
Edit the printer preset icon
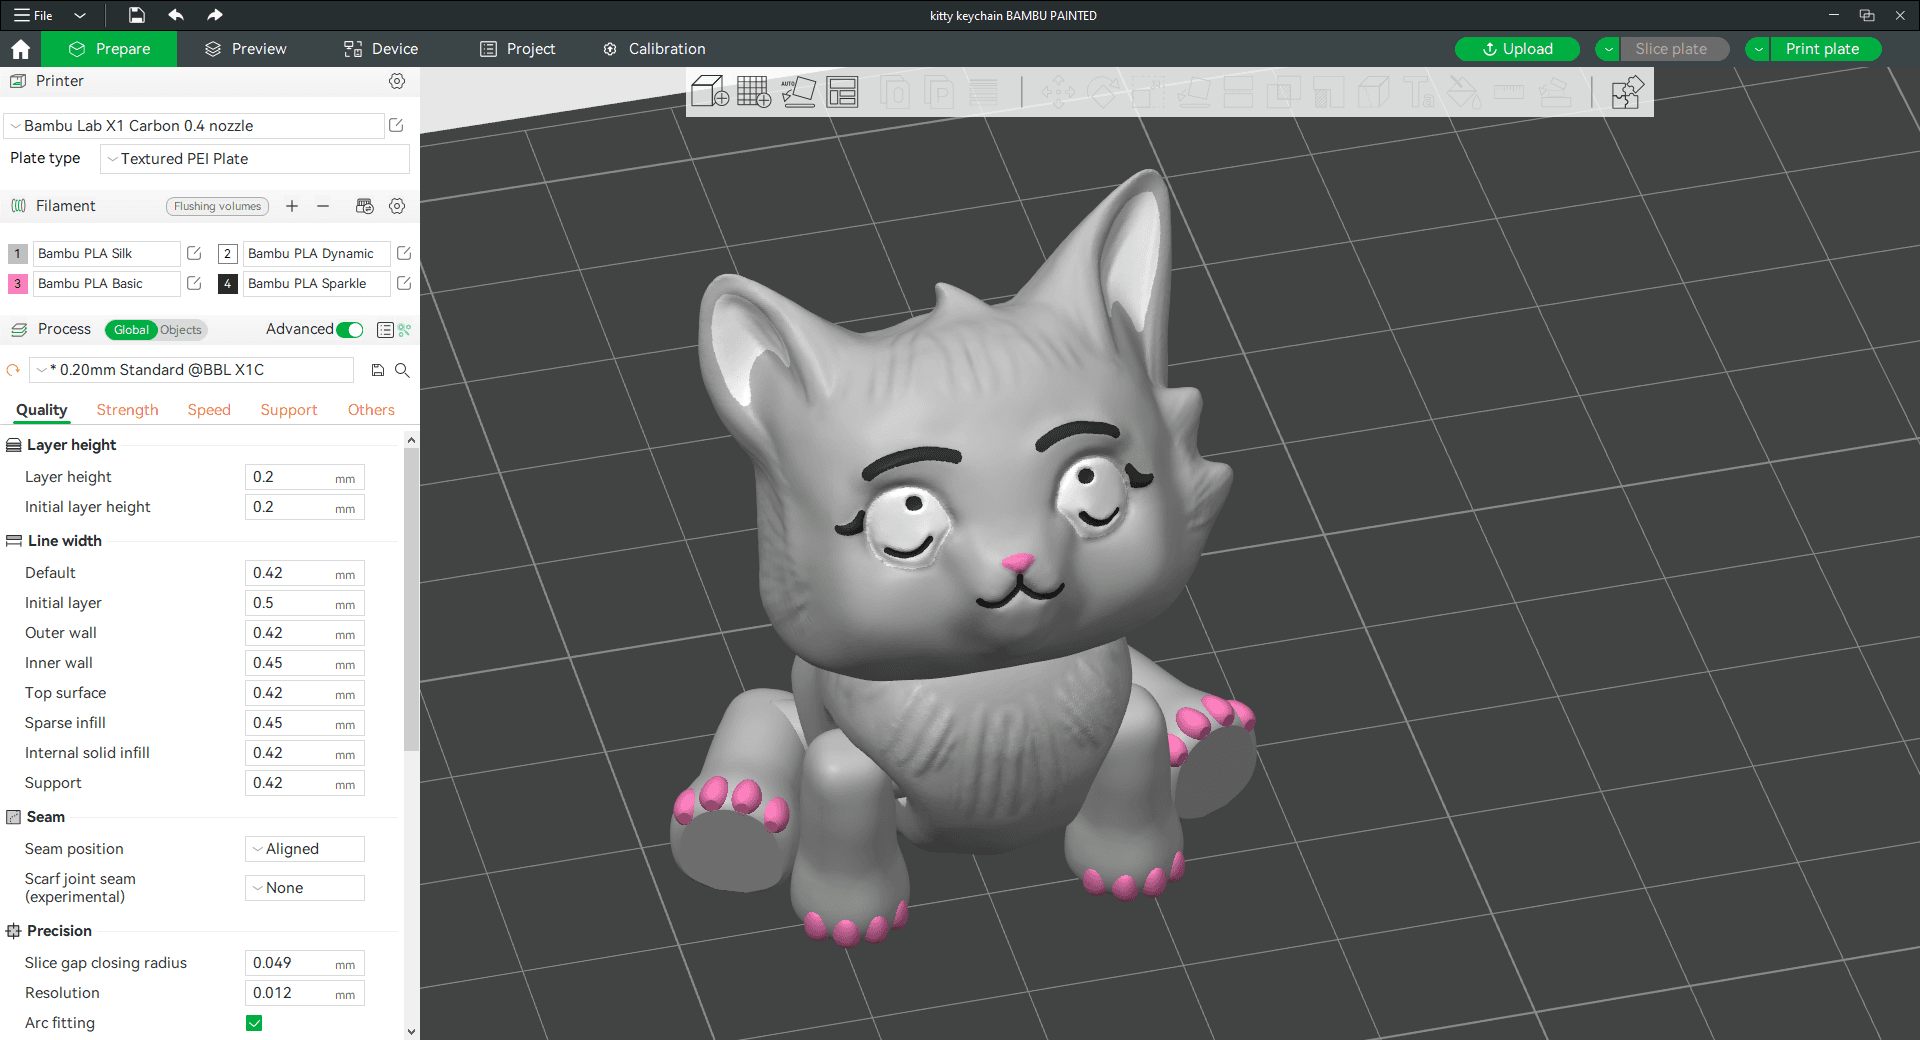click(x=396, y=125)
